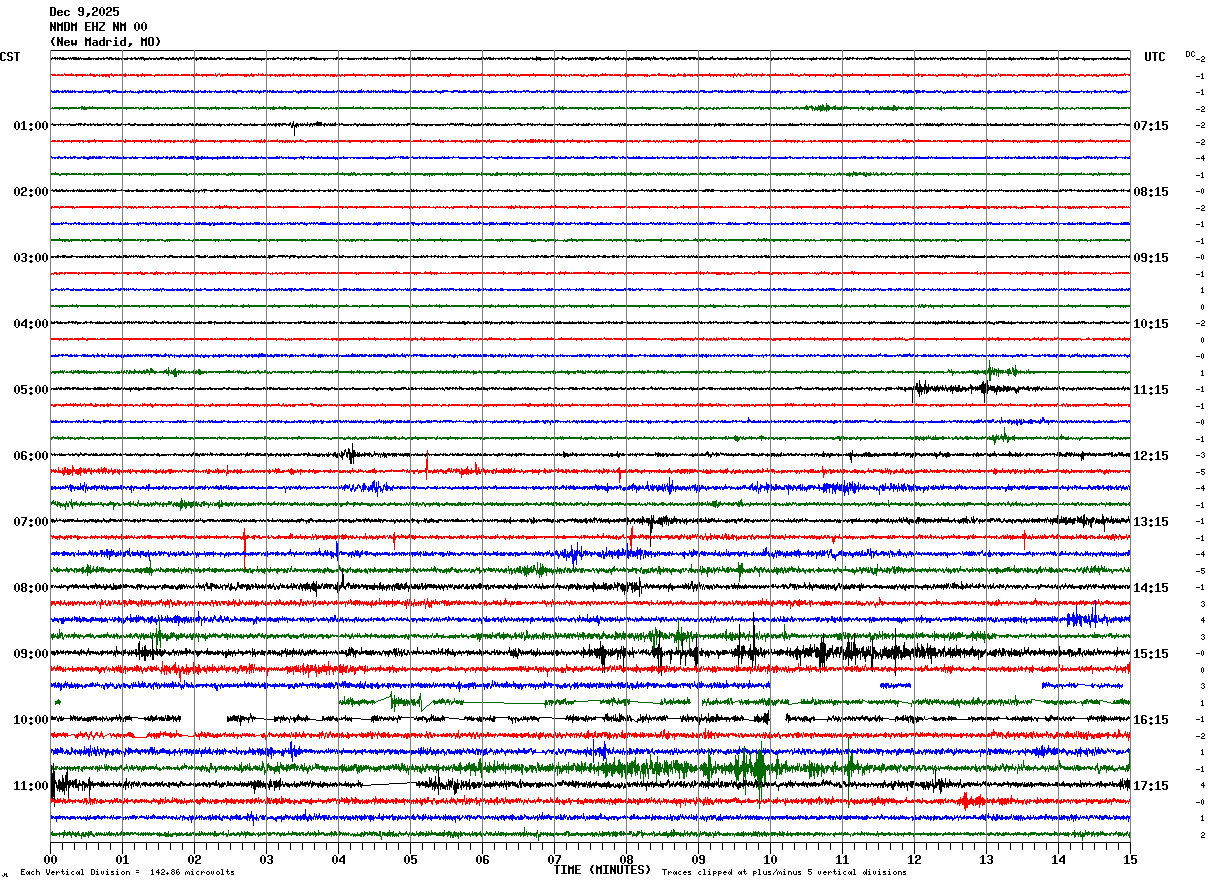
Task: Click the UTC timezone label
Action: click(x=1155, y=57)
